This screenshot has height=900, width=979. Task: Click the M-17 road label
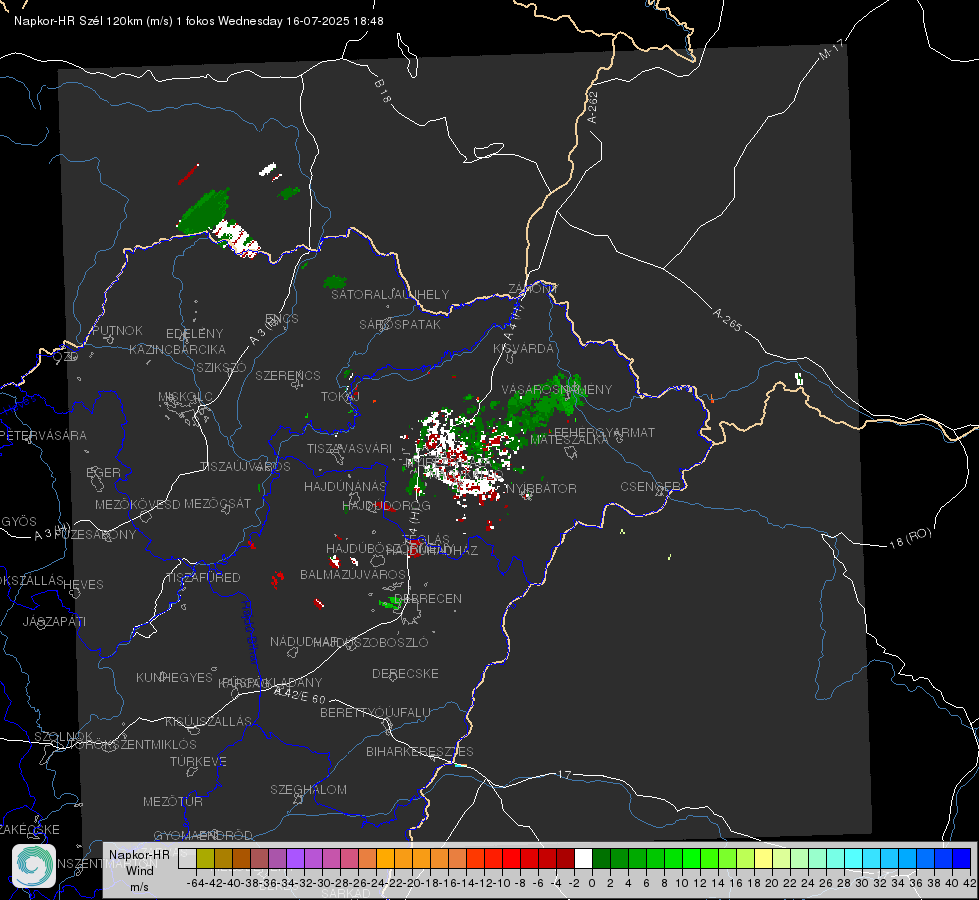831,49
